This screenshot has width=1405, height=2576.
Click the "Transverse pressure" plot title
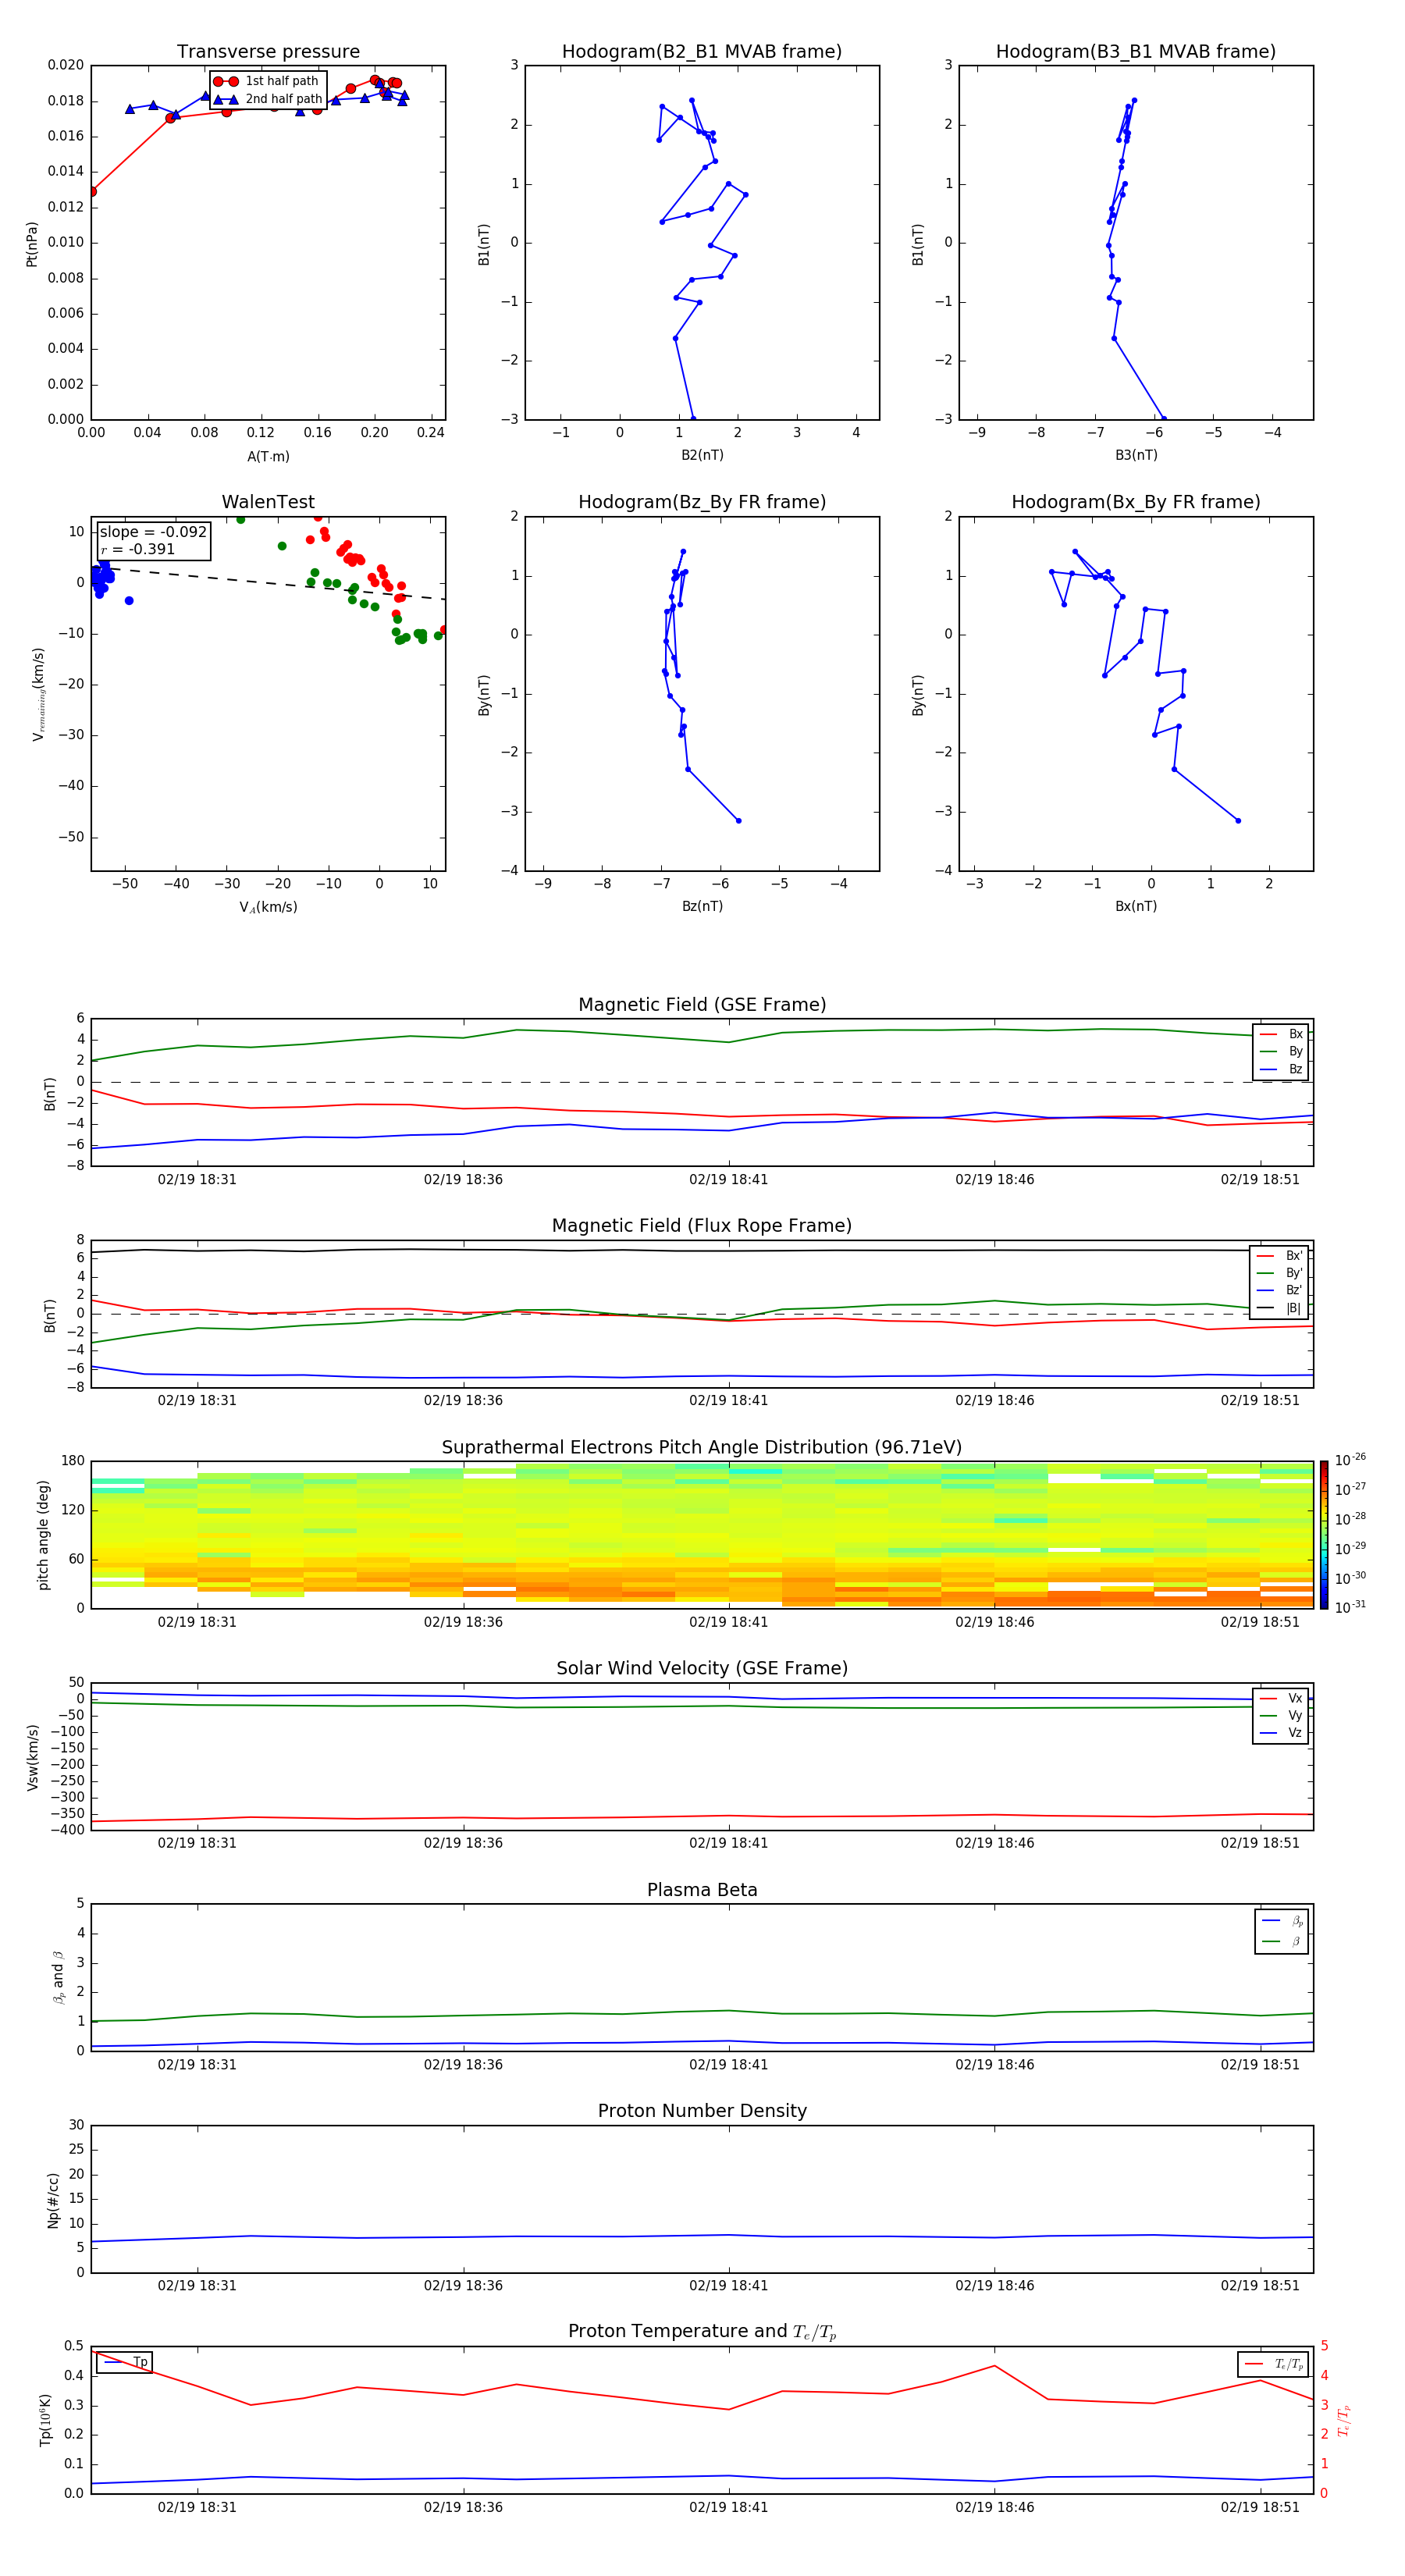268,52
